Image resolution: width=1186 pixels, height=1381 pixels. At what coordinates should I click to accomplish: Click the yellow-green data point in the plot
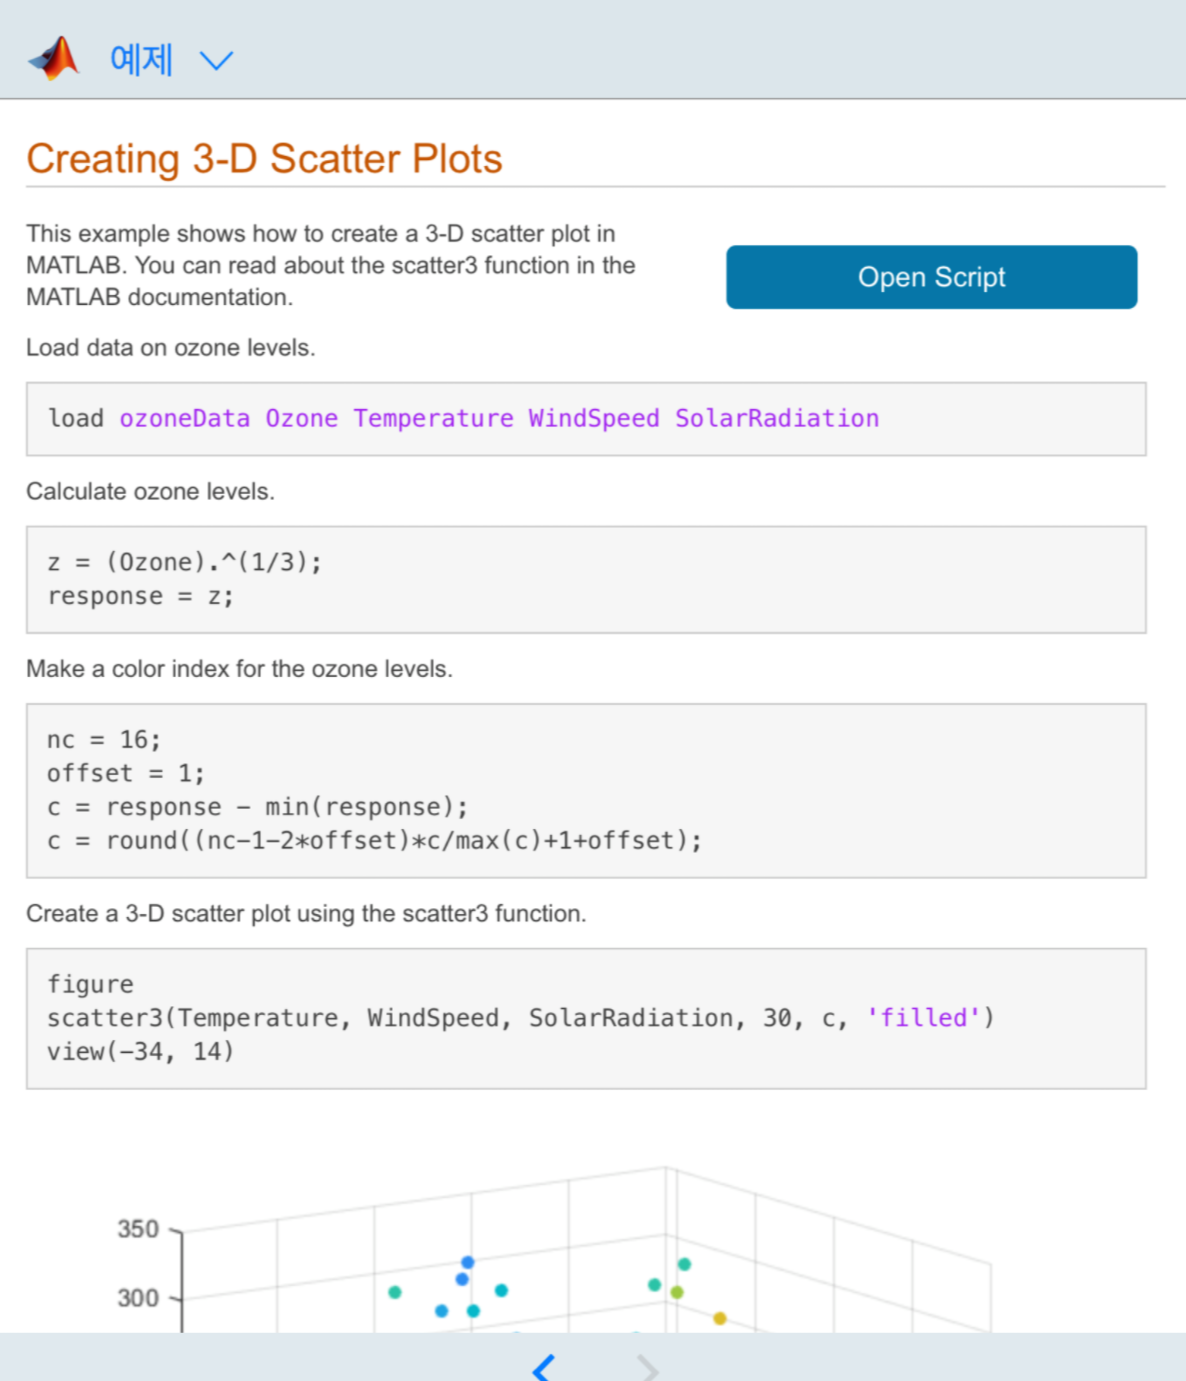677,1292
